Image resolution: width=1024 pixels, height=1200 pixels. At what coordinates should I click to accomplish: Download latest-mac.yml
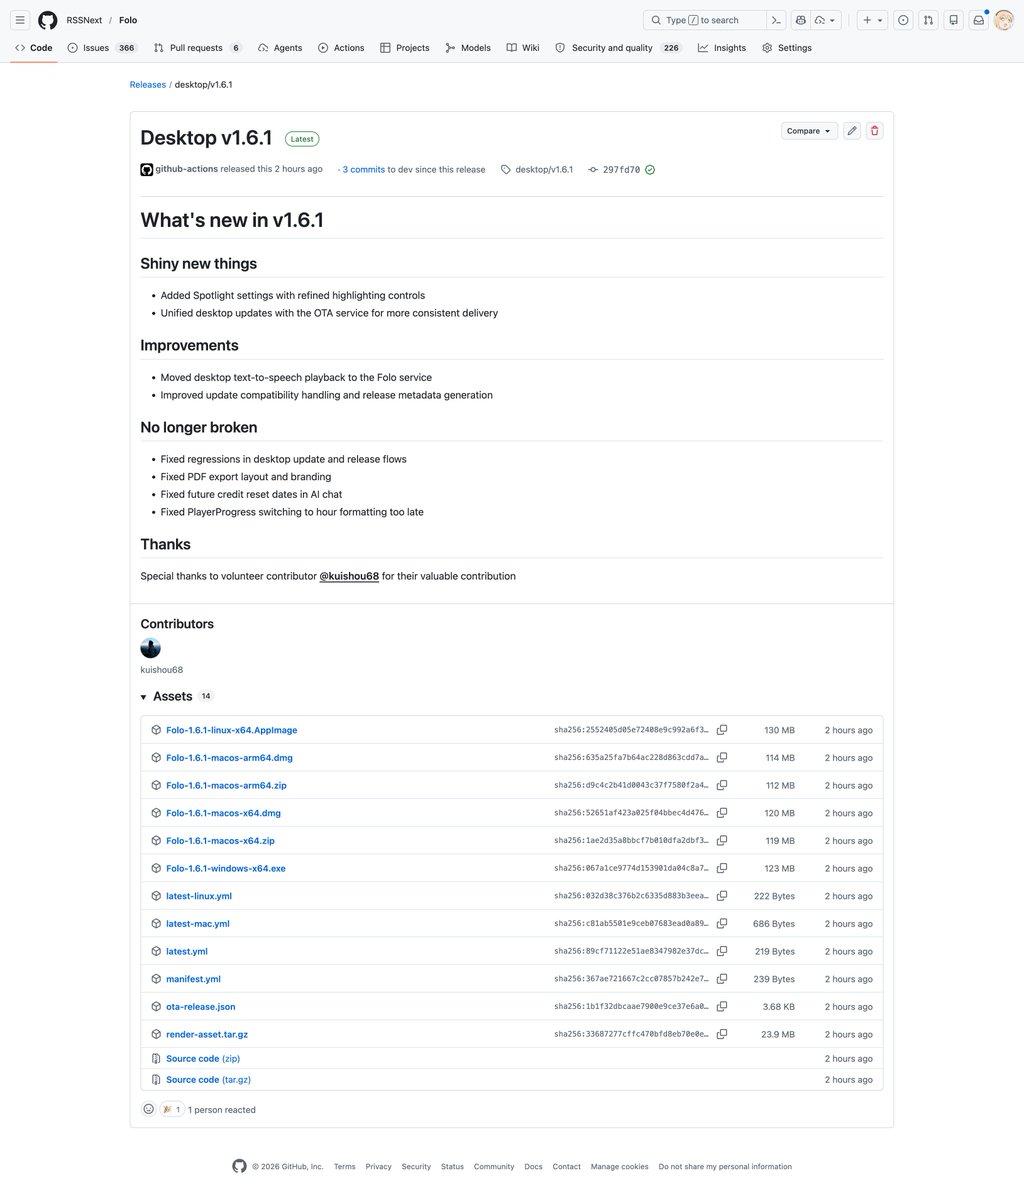198,924
